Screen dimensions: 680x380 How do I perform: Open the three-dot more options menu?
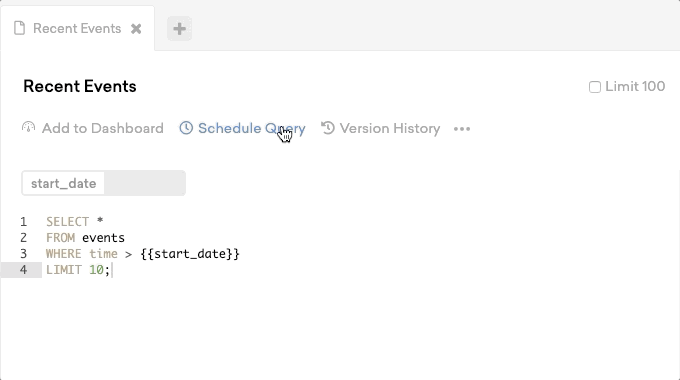[462, 129]
